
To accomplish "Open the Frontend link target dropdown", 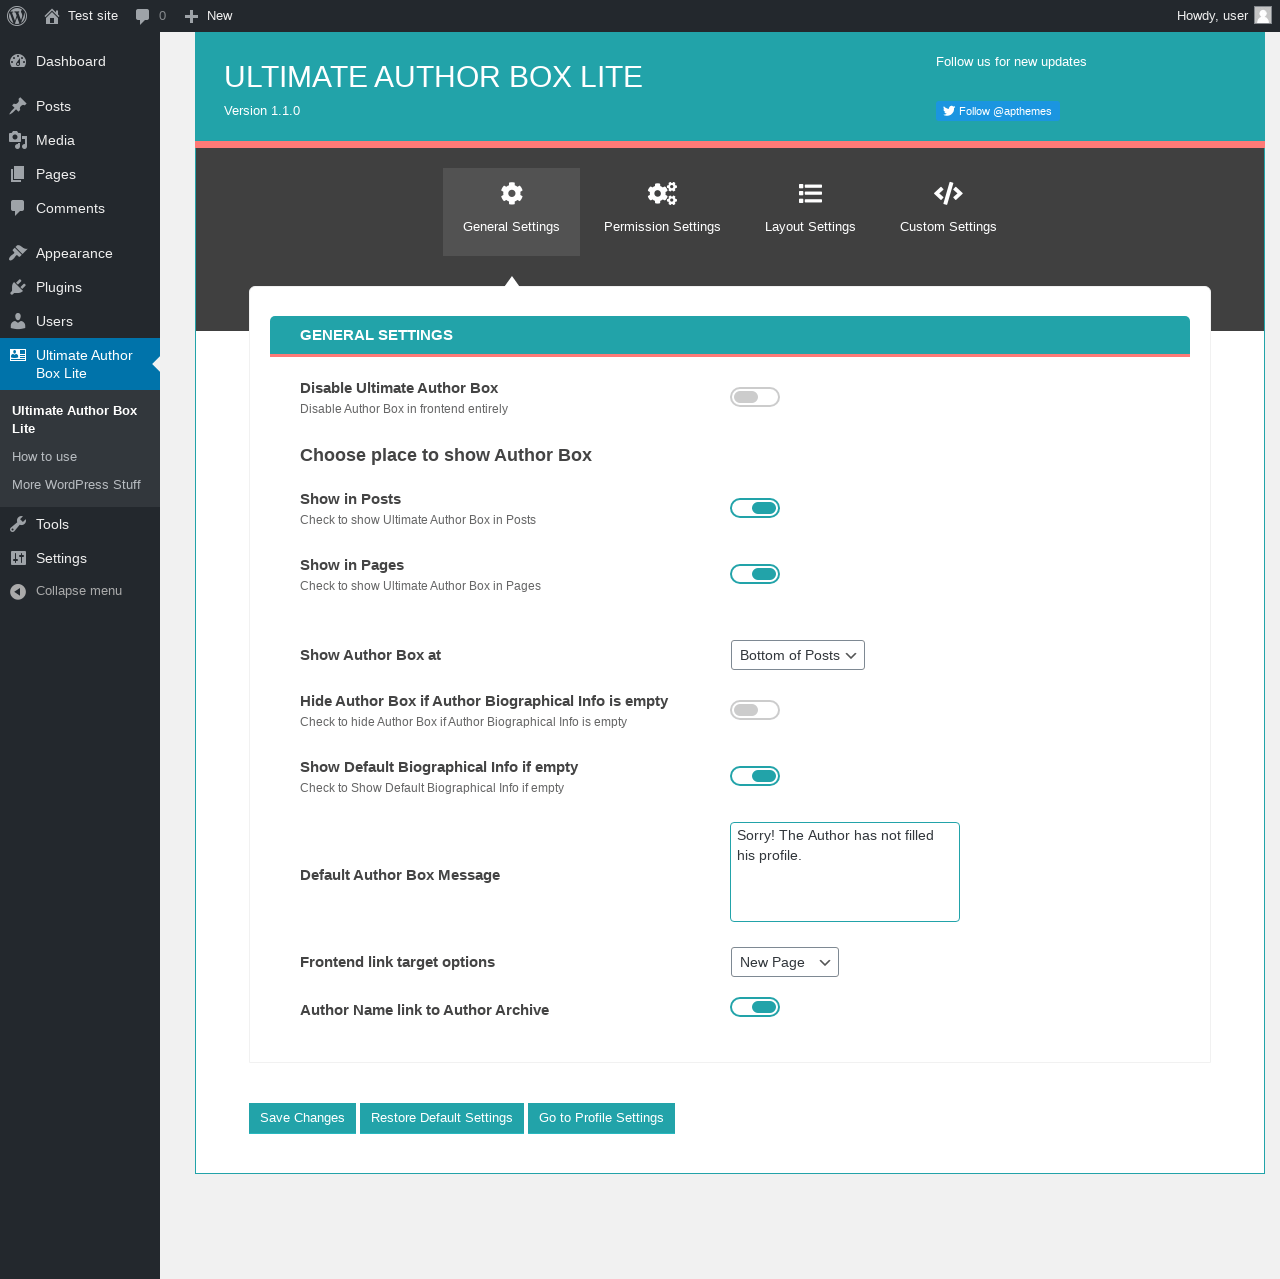I will pyautogui.click(x=785, y=962).
